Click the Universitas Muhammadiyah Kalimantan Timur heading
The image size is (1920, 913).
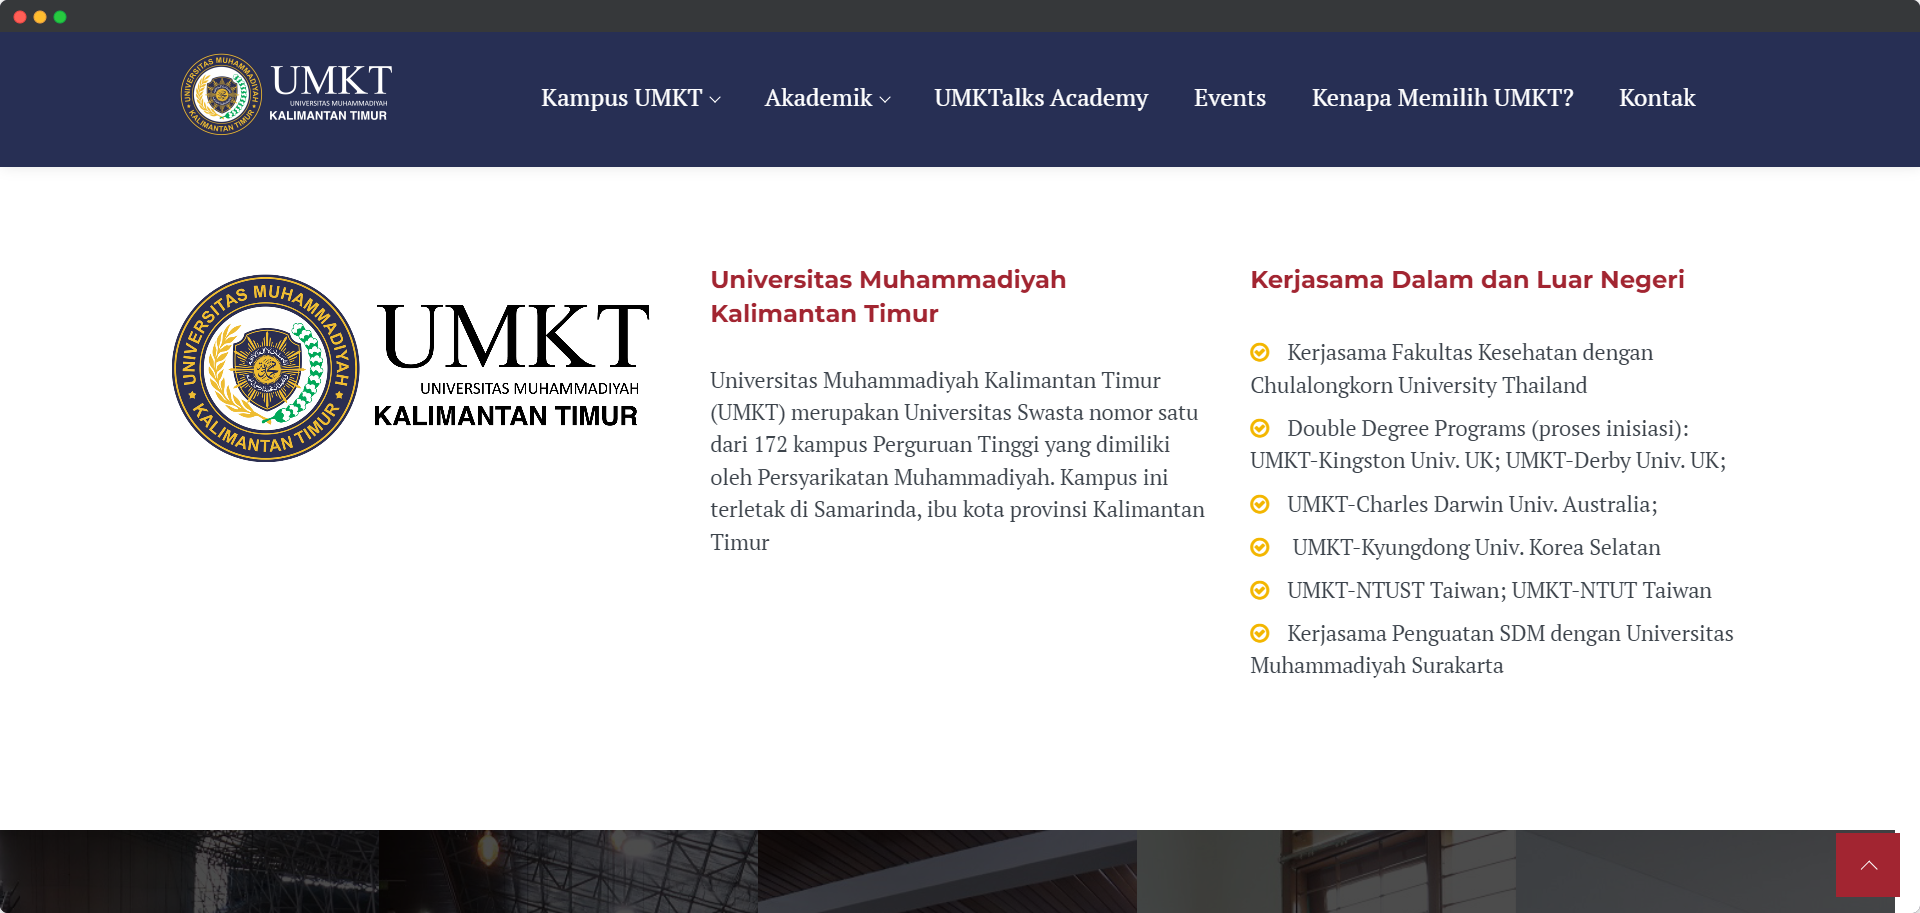click(x=888, y=296)
